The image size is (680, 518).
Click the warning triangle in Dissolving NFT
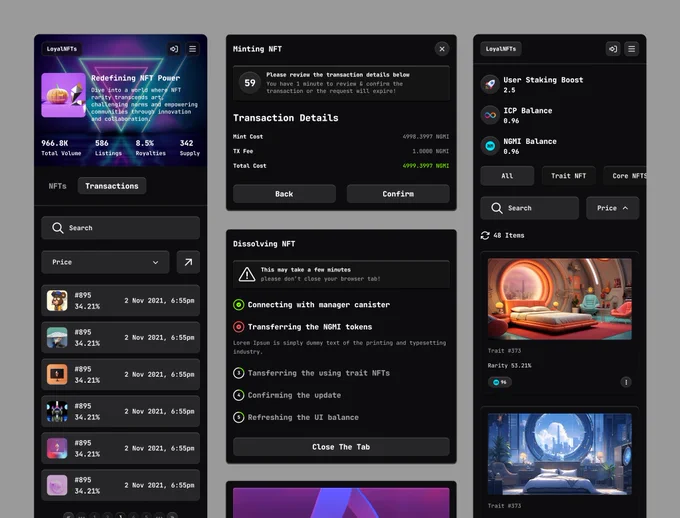click(247, 274)
